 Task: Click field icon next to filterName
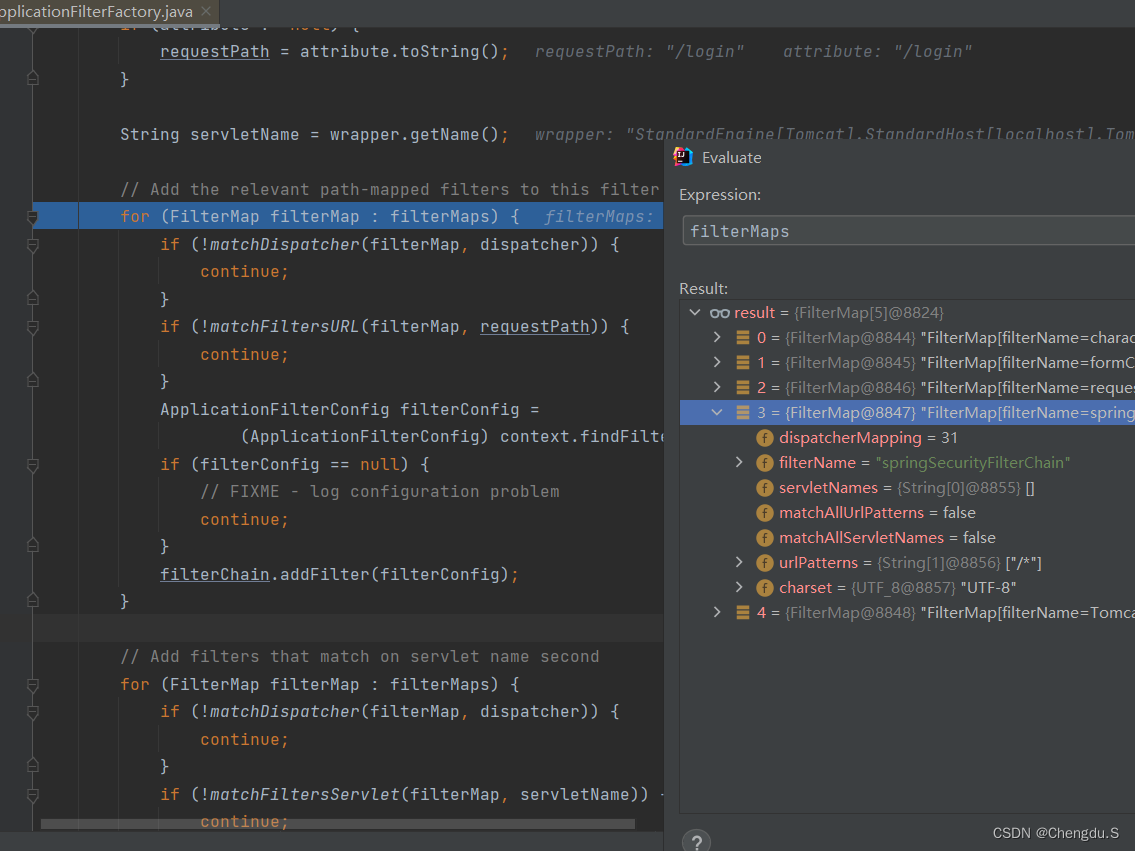765,462
